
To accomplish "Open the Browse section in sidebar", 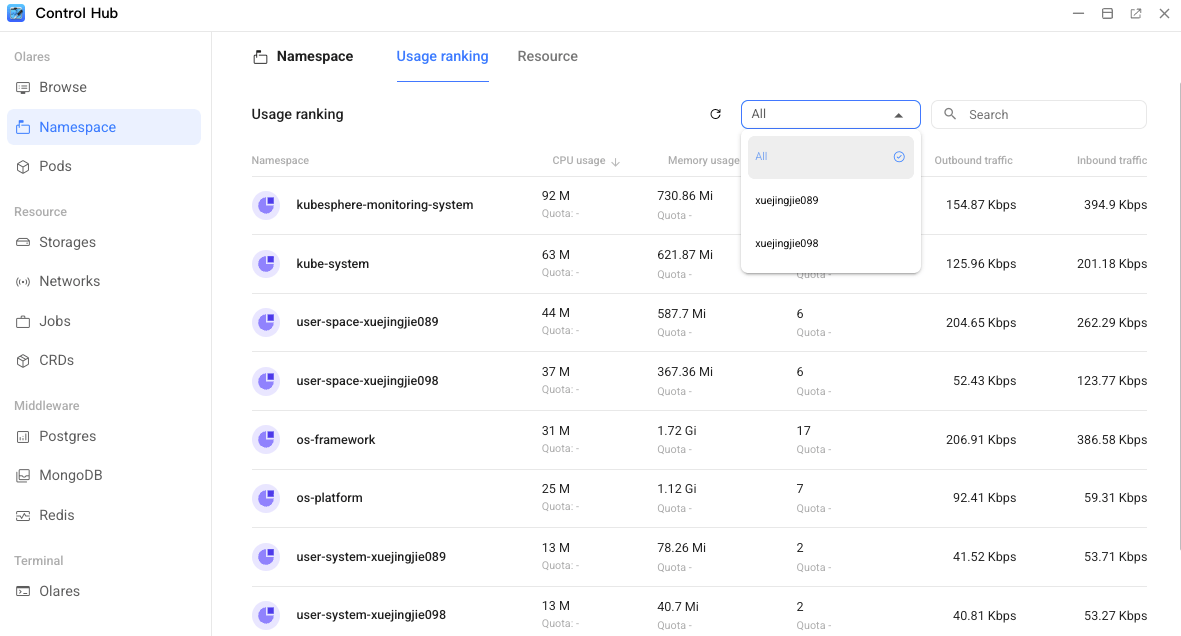I will click(63, 87).
